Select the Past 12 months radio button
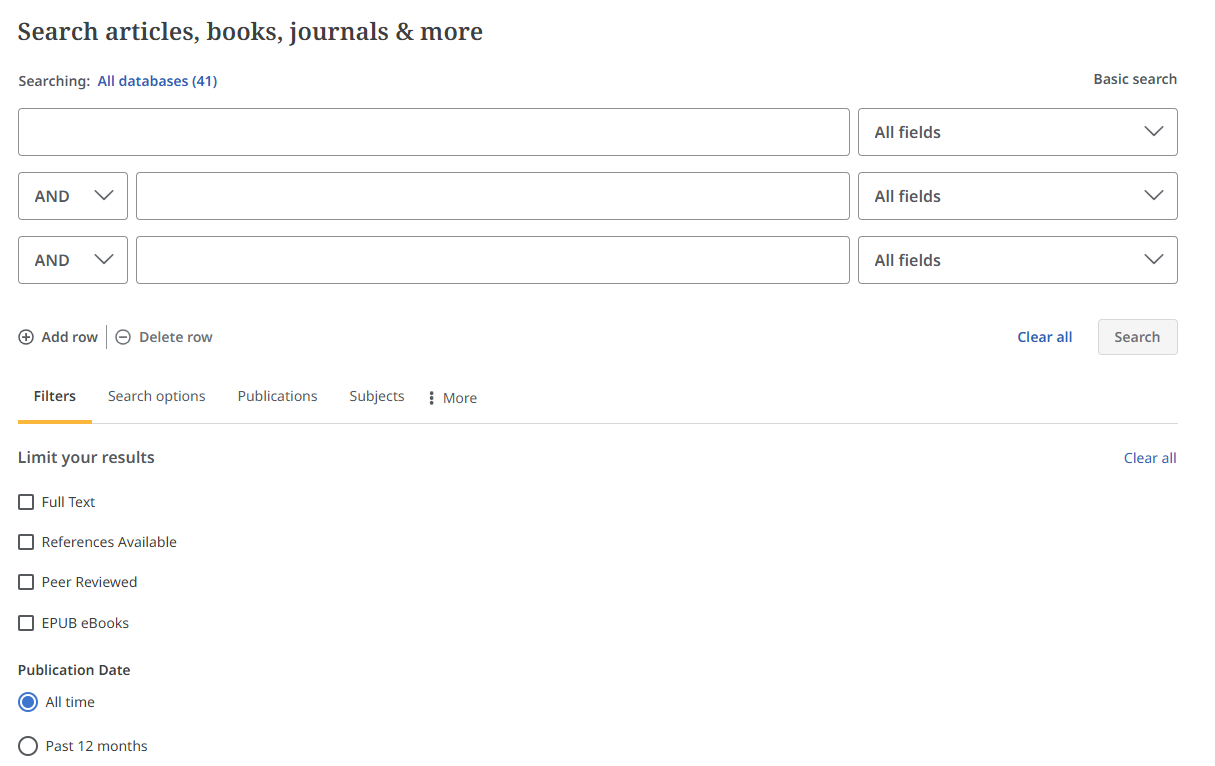 [28, 746]
